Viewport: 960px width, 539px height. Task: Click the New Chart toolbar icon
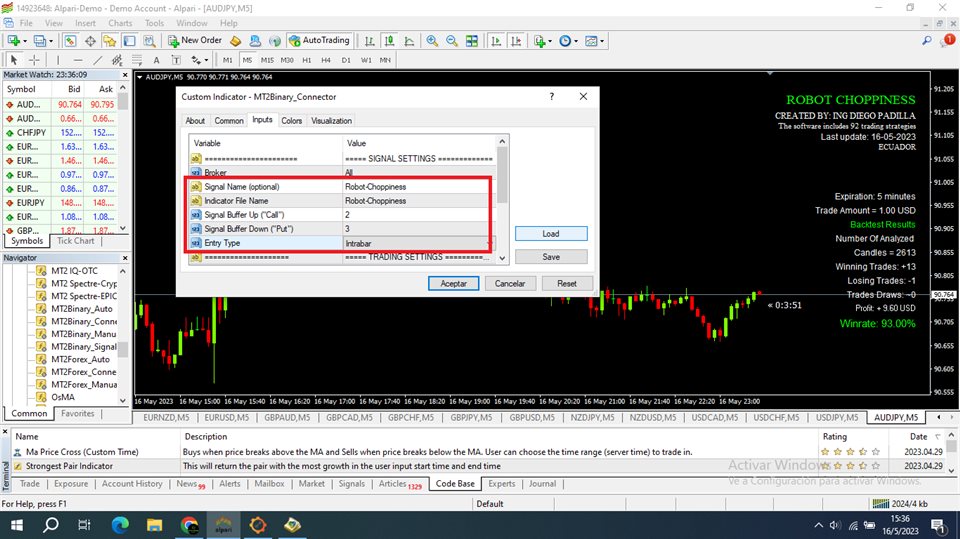coord(13,40)
